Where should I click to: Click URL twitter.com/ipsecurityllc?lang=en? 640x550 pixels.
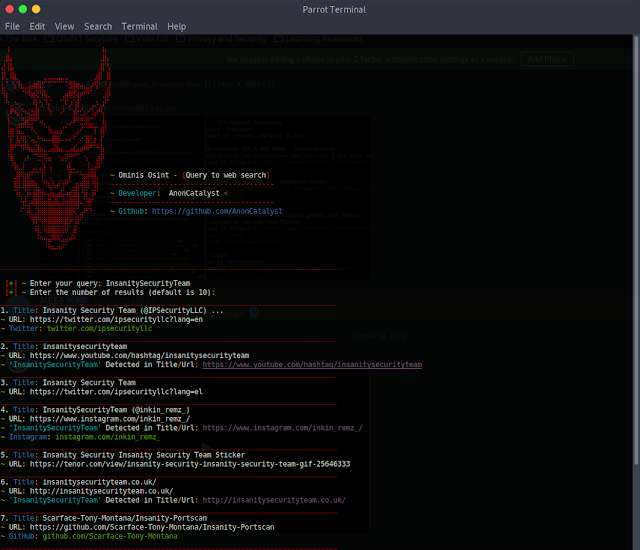(x=116, y=319)
